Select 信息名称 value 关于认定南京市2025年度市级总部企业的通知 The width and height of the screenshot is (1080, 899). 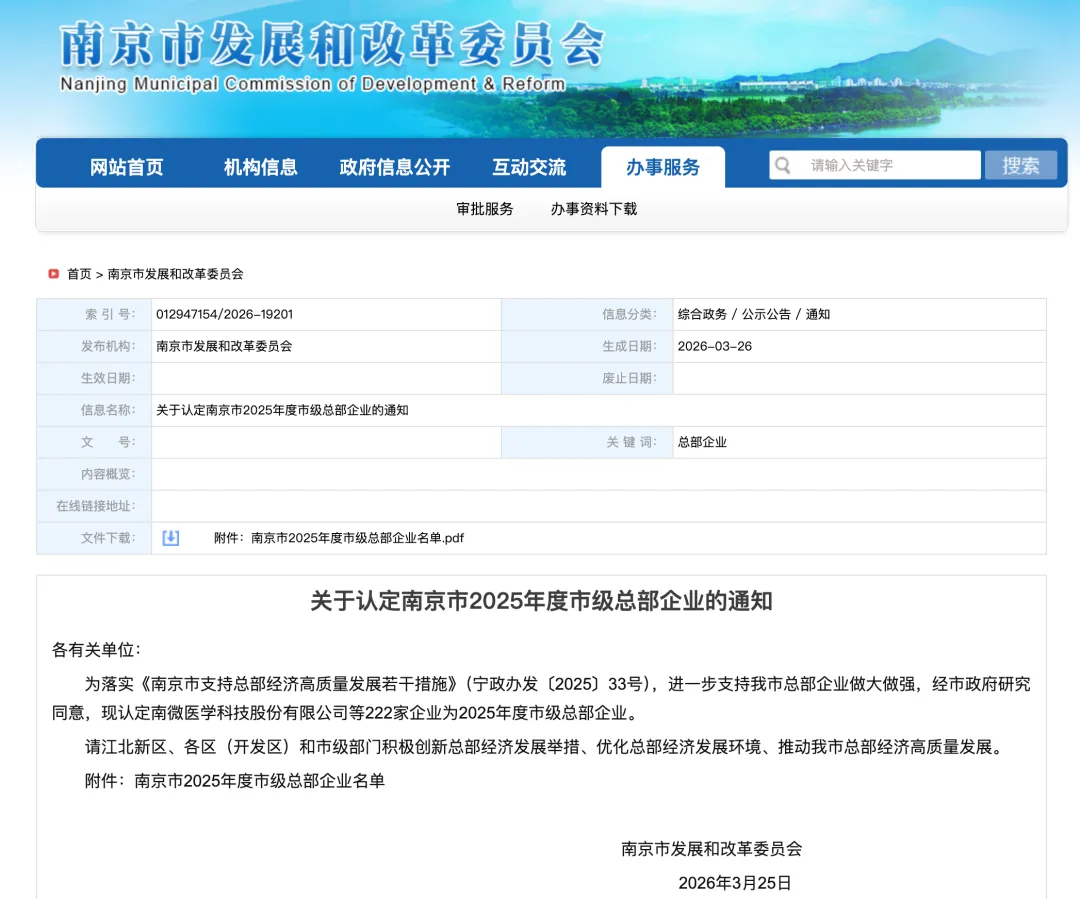click(x=282, y=411)
